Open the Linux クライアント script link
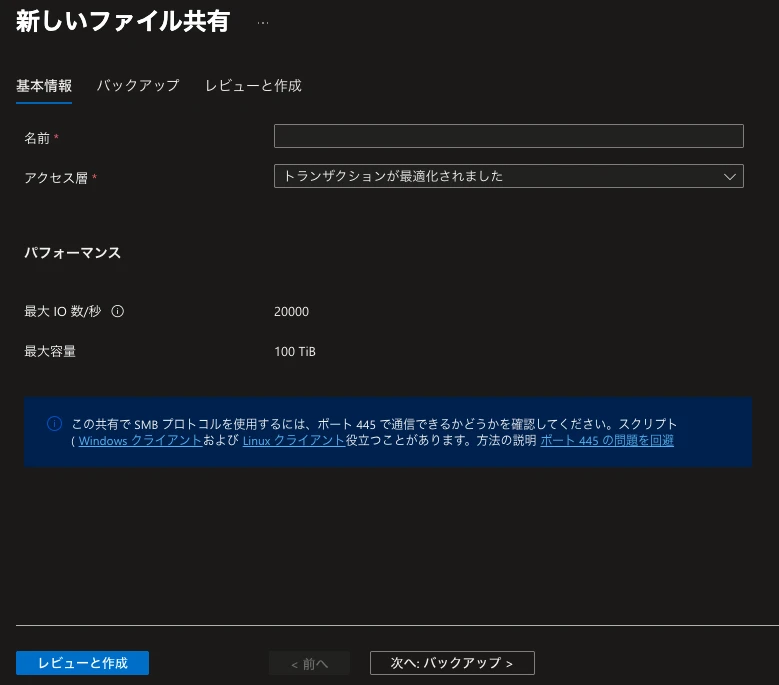 (x=294, y=441)
